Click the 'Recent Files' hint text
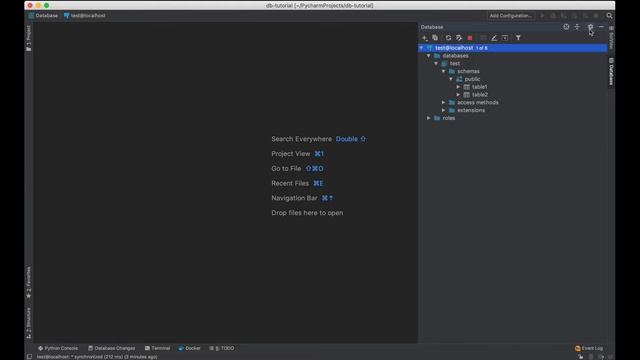Viewport: 640px width, 360px height. (x=290, y=183)
